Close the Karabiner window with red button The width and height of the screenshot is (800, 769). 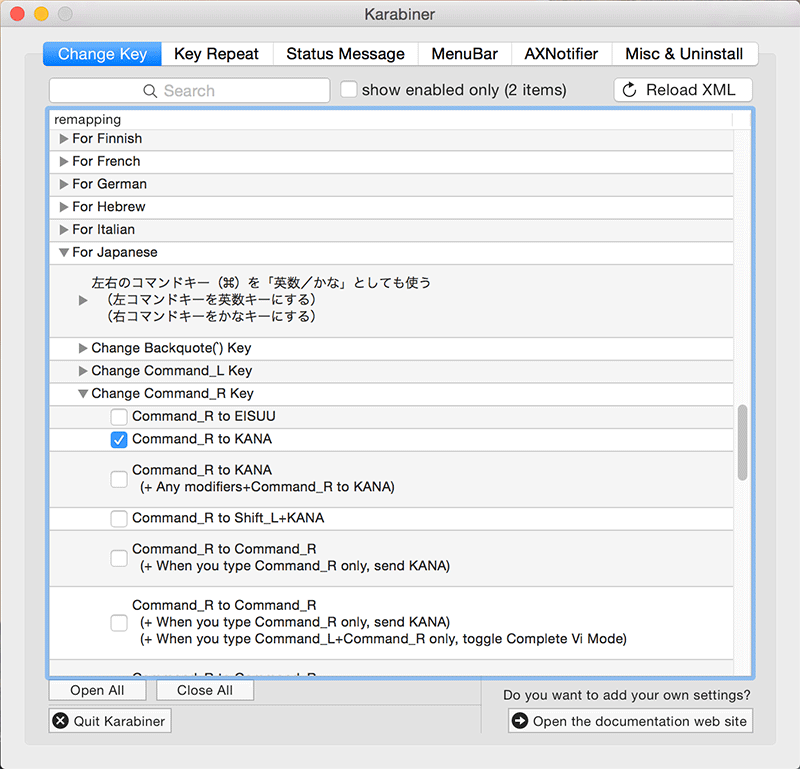pos(17,14)
